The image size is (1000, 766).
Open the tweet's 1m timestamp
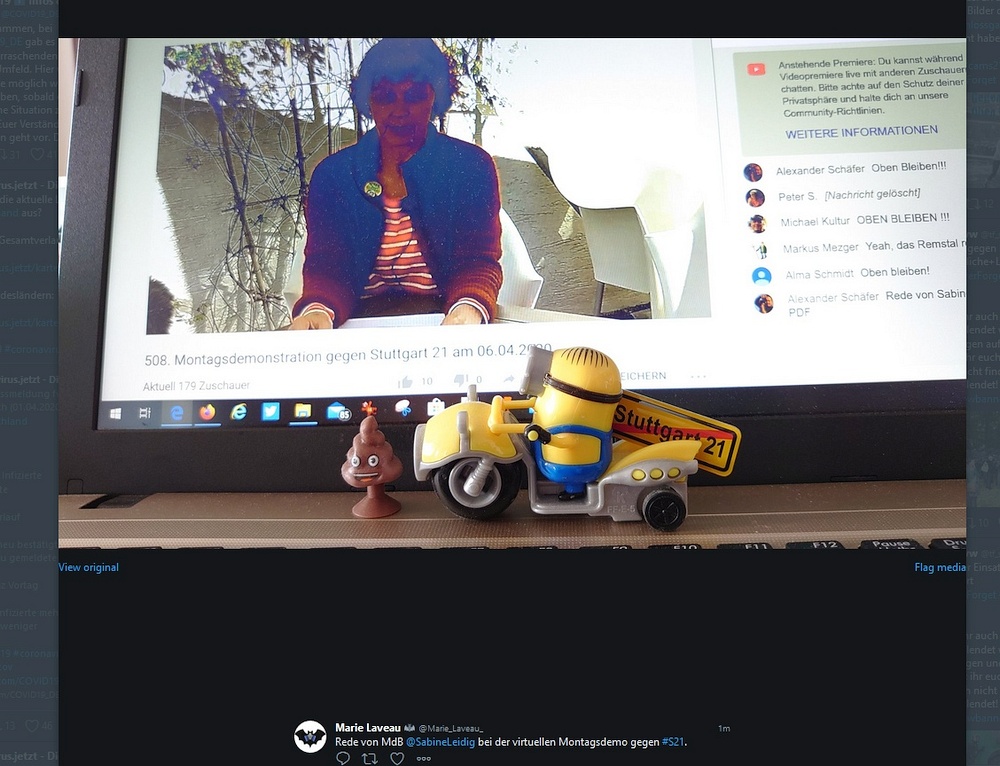(724, 728)
